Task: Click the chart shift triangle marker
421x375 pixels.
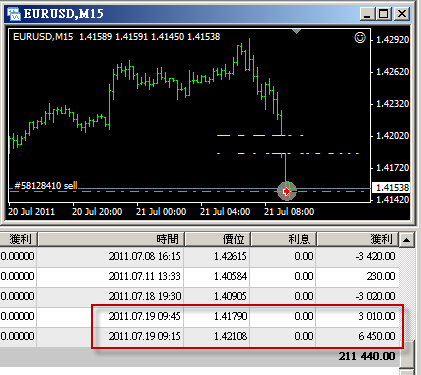Action: [296, 31]
